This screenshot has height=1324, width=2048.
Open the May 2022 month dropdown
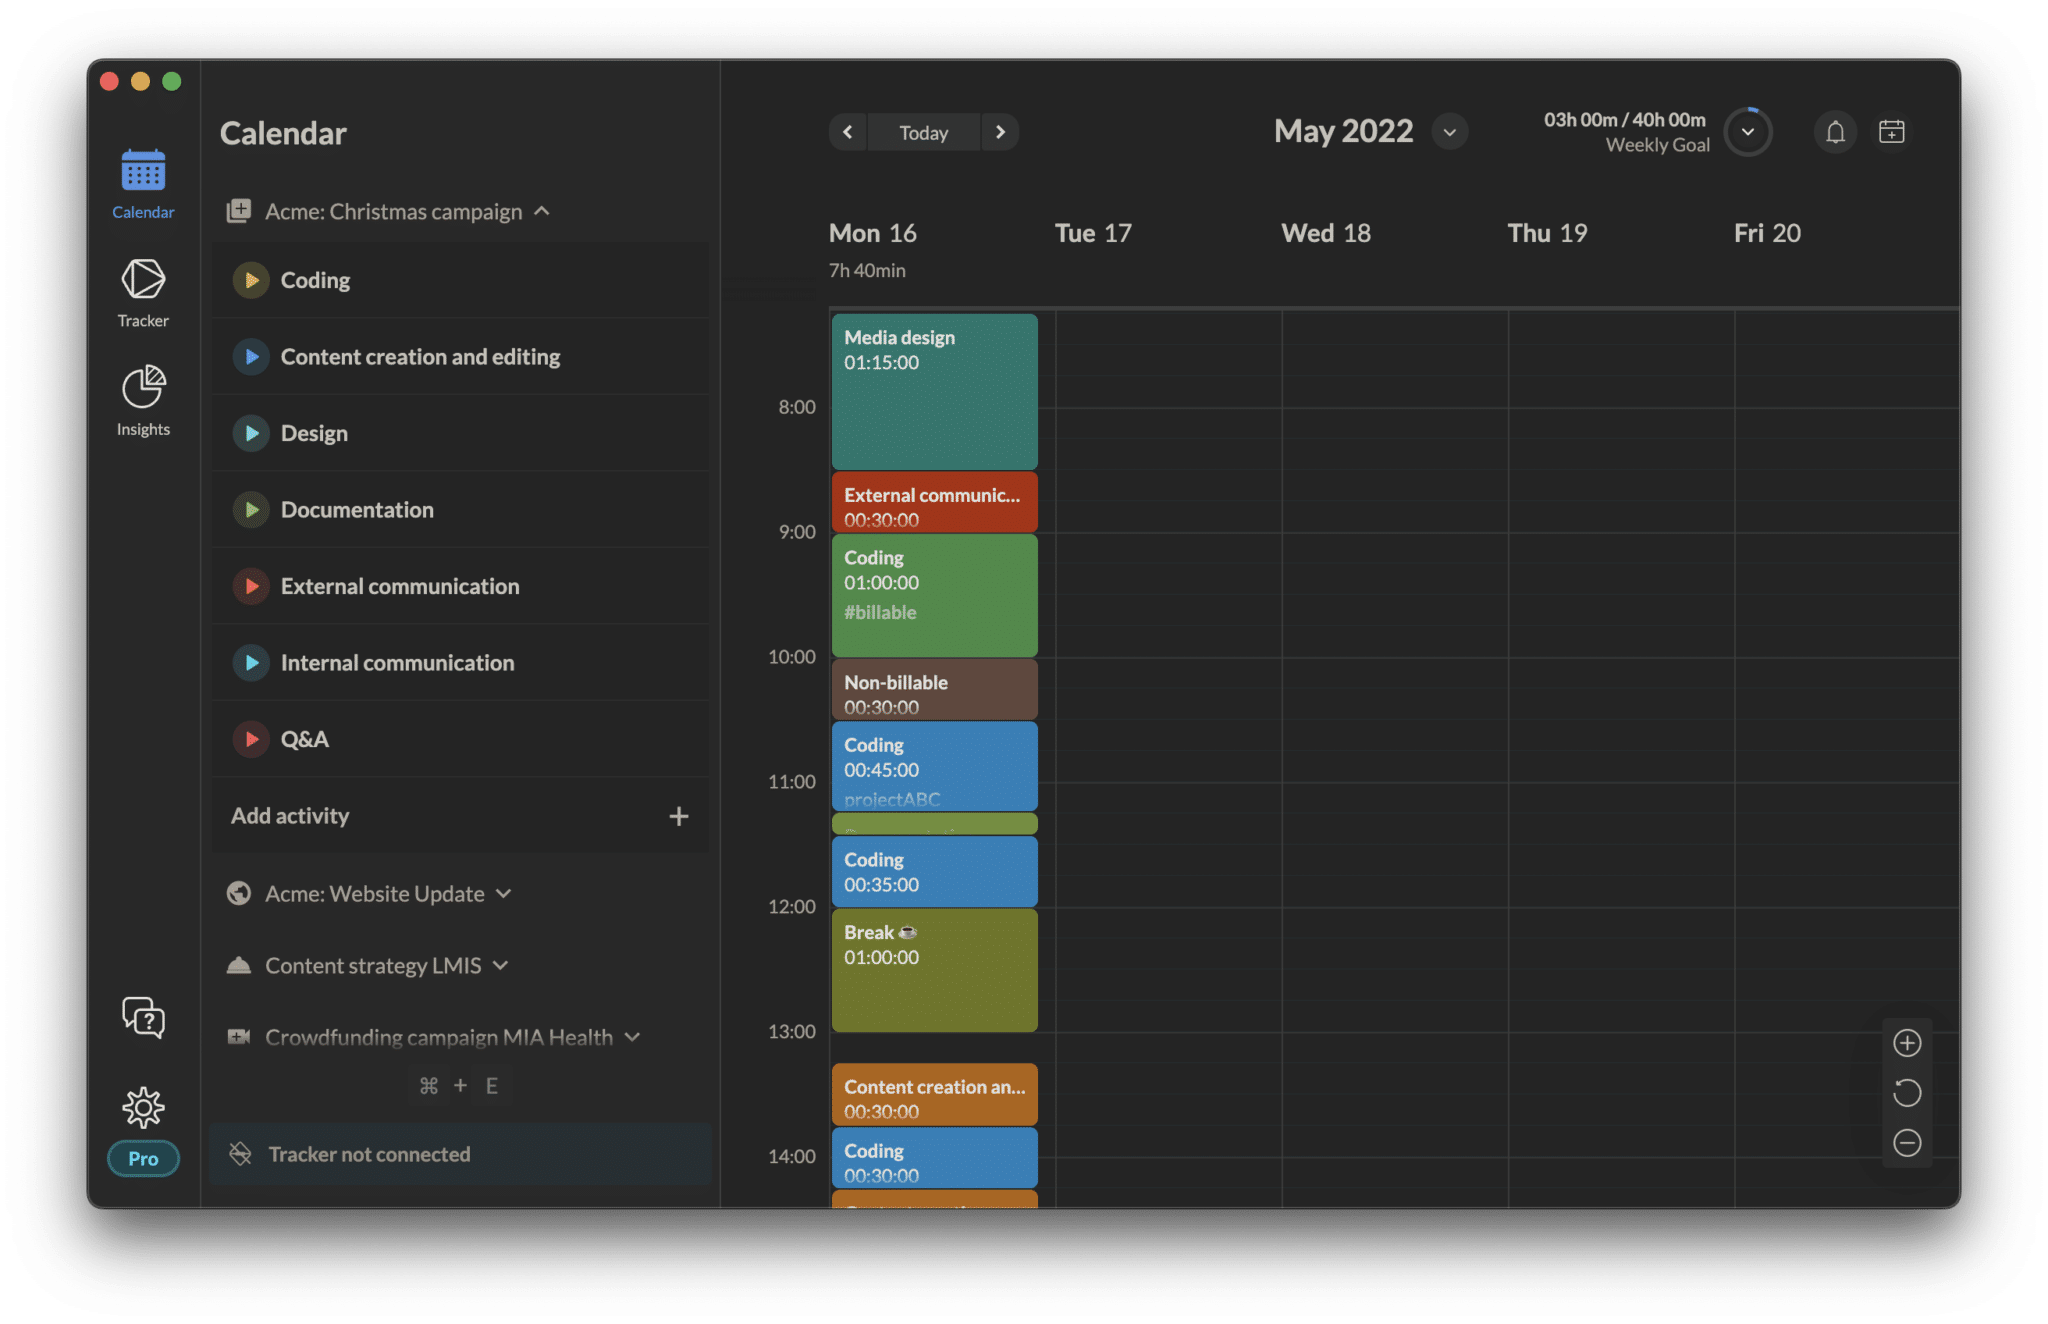(x=1449, y=132)
